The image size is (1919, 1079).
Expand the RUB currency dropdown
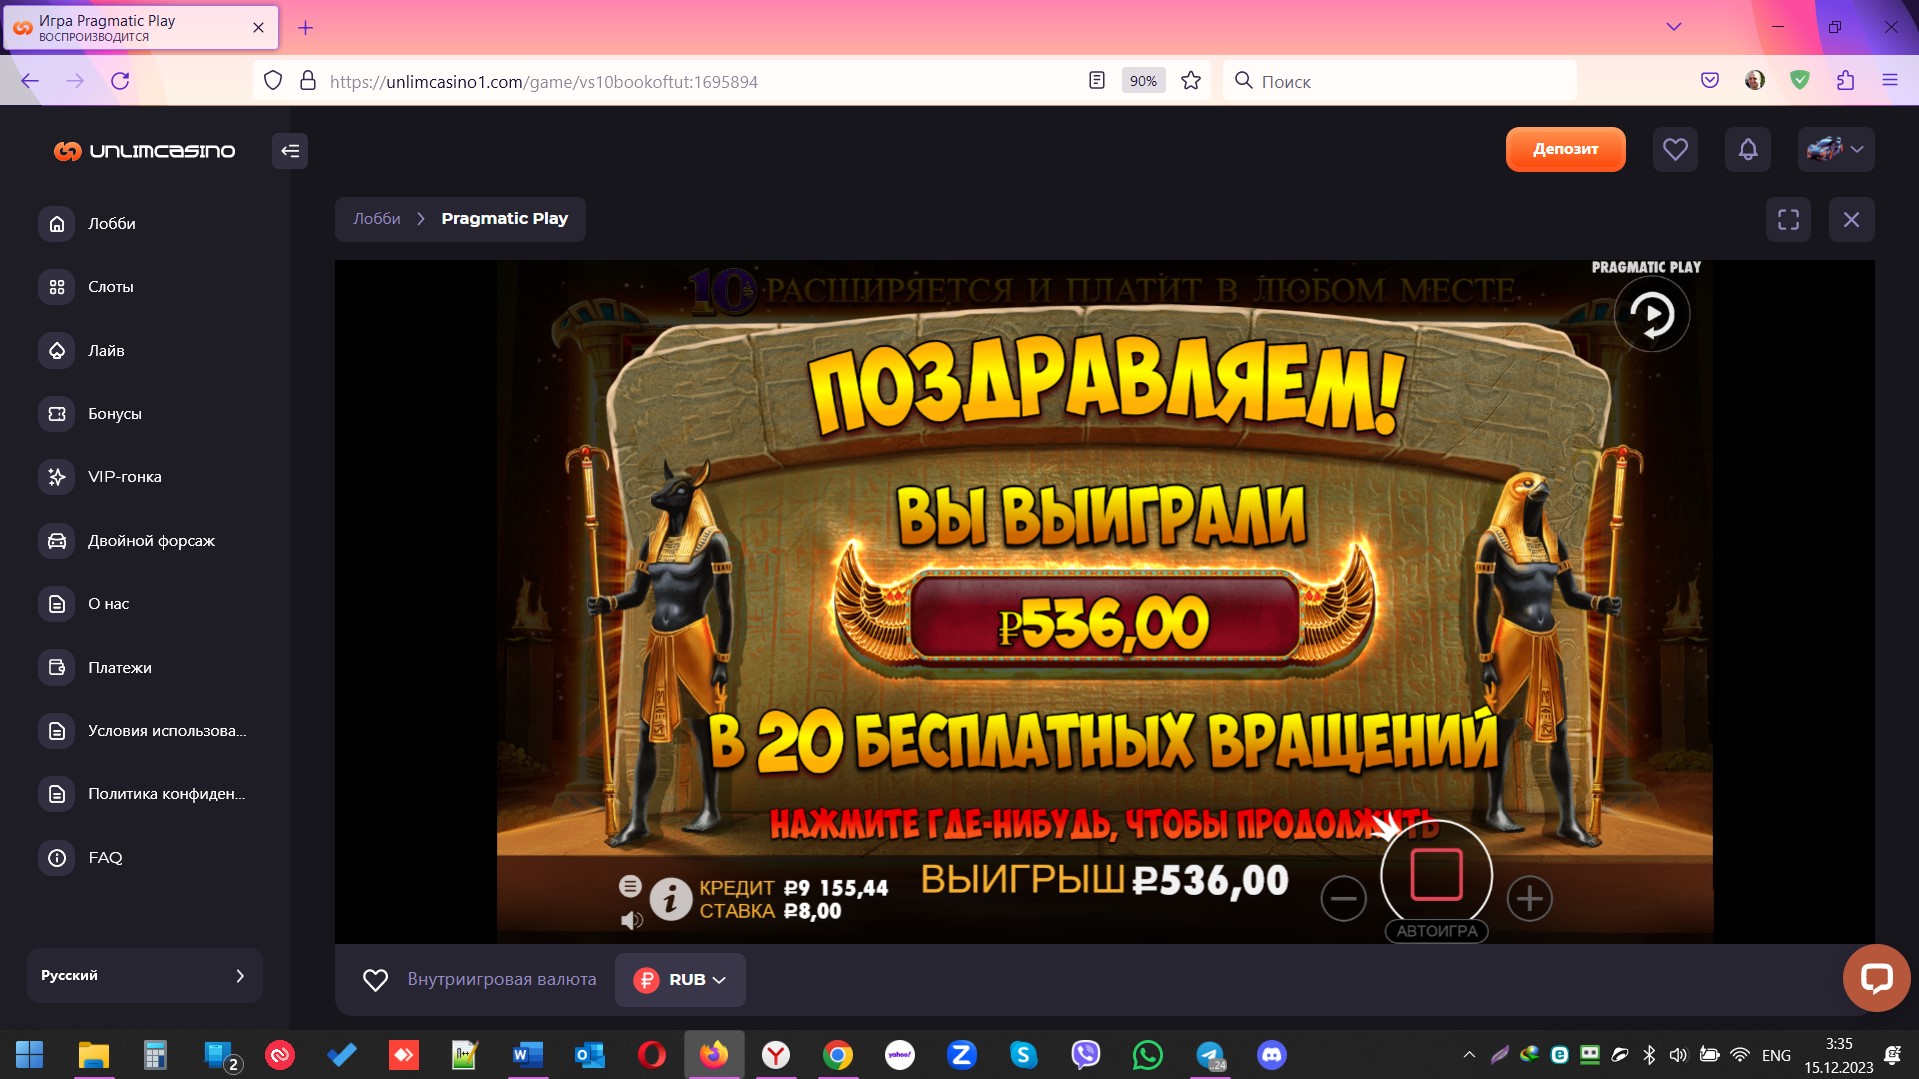(x=680, y=980)
